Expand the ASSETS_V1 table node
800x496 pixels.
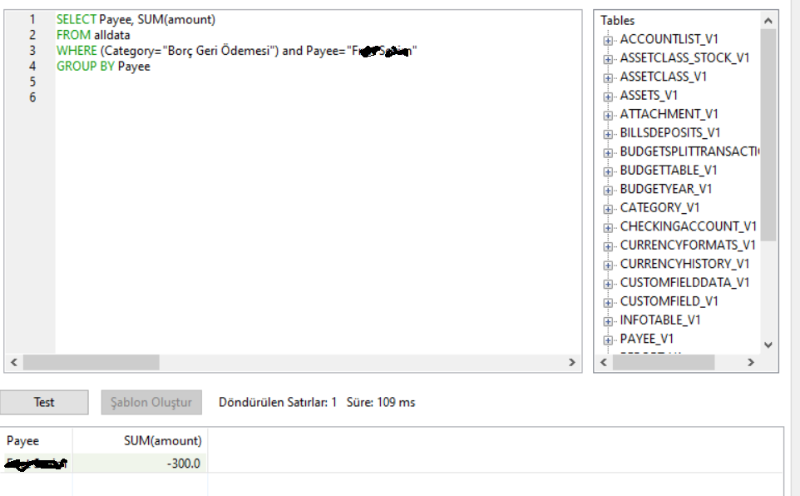[x=608, y=96]
